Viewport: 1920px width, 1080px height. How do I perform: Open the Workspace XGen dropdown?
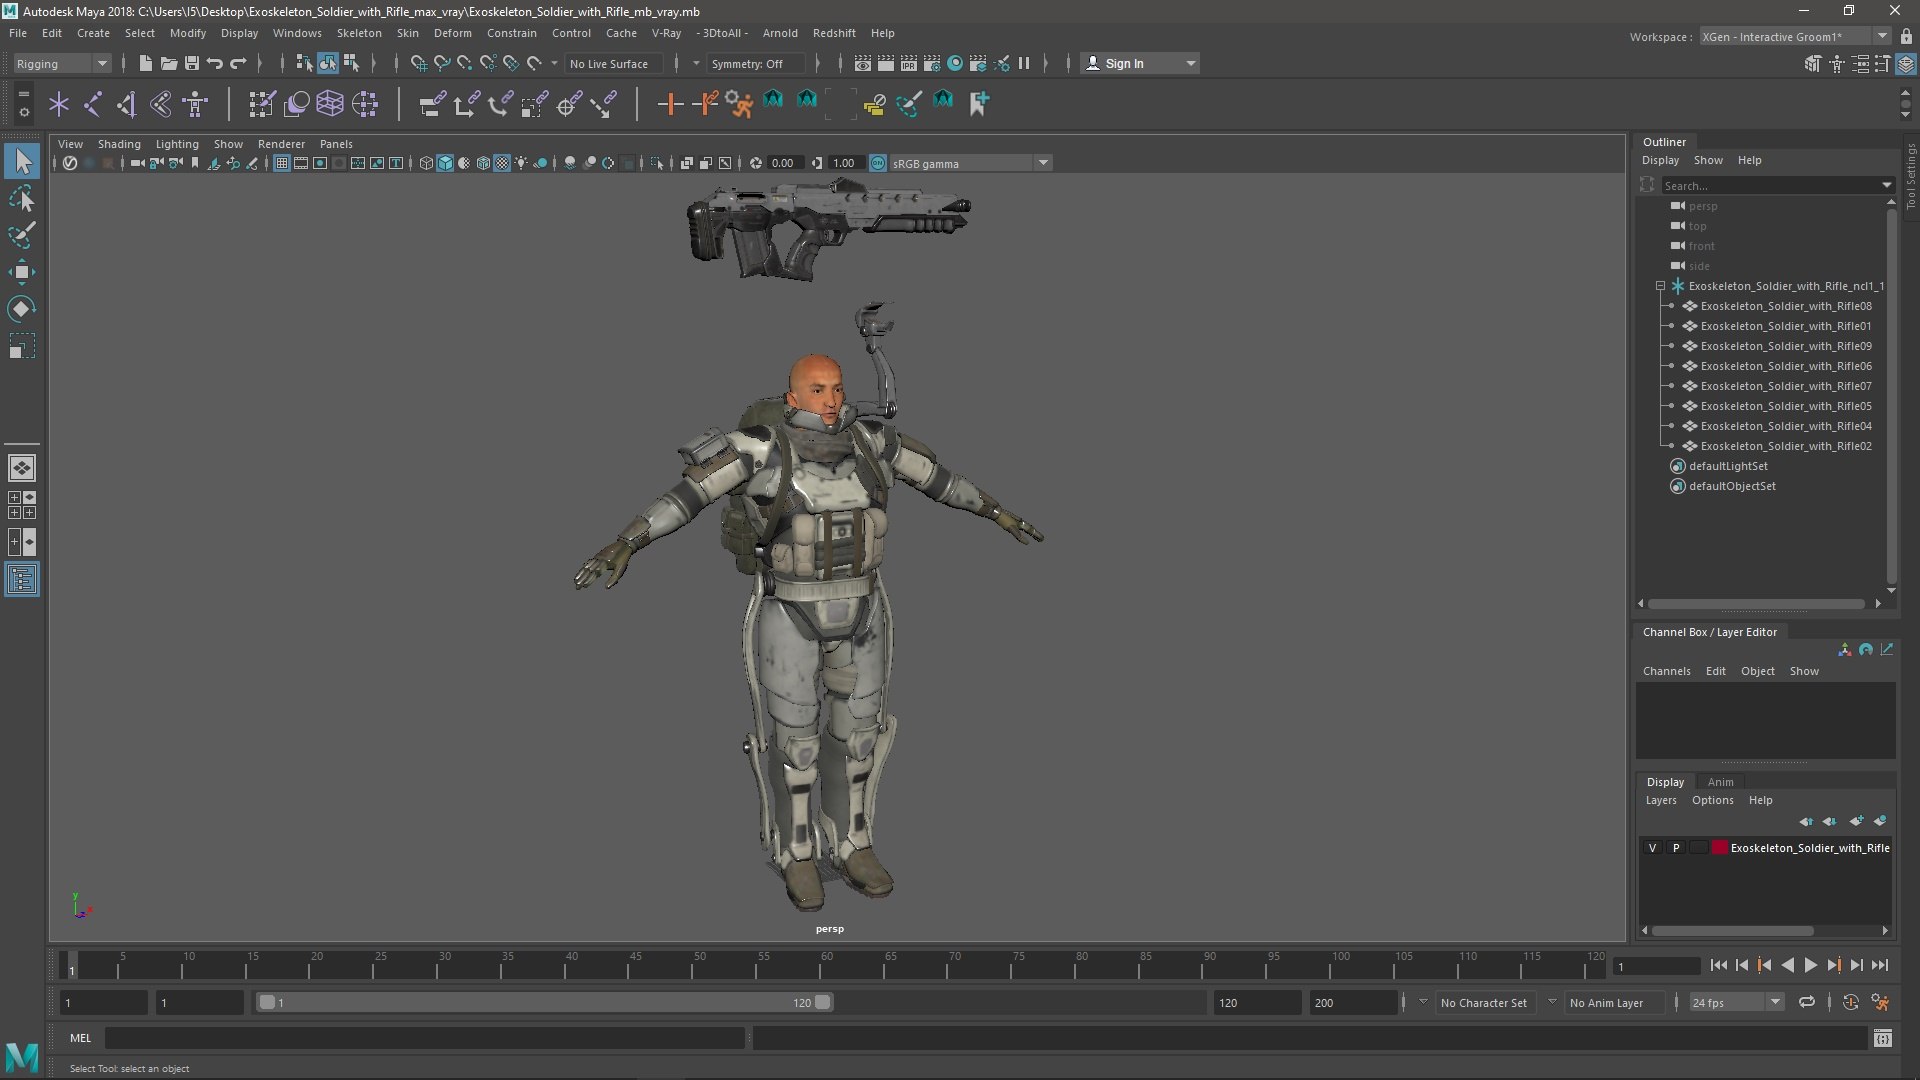(1794, 37)
